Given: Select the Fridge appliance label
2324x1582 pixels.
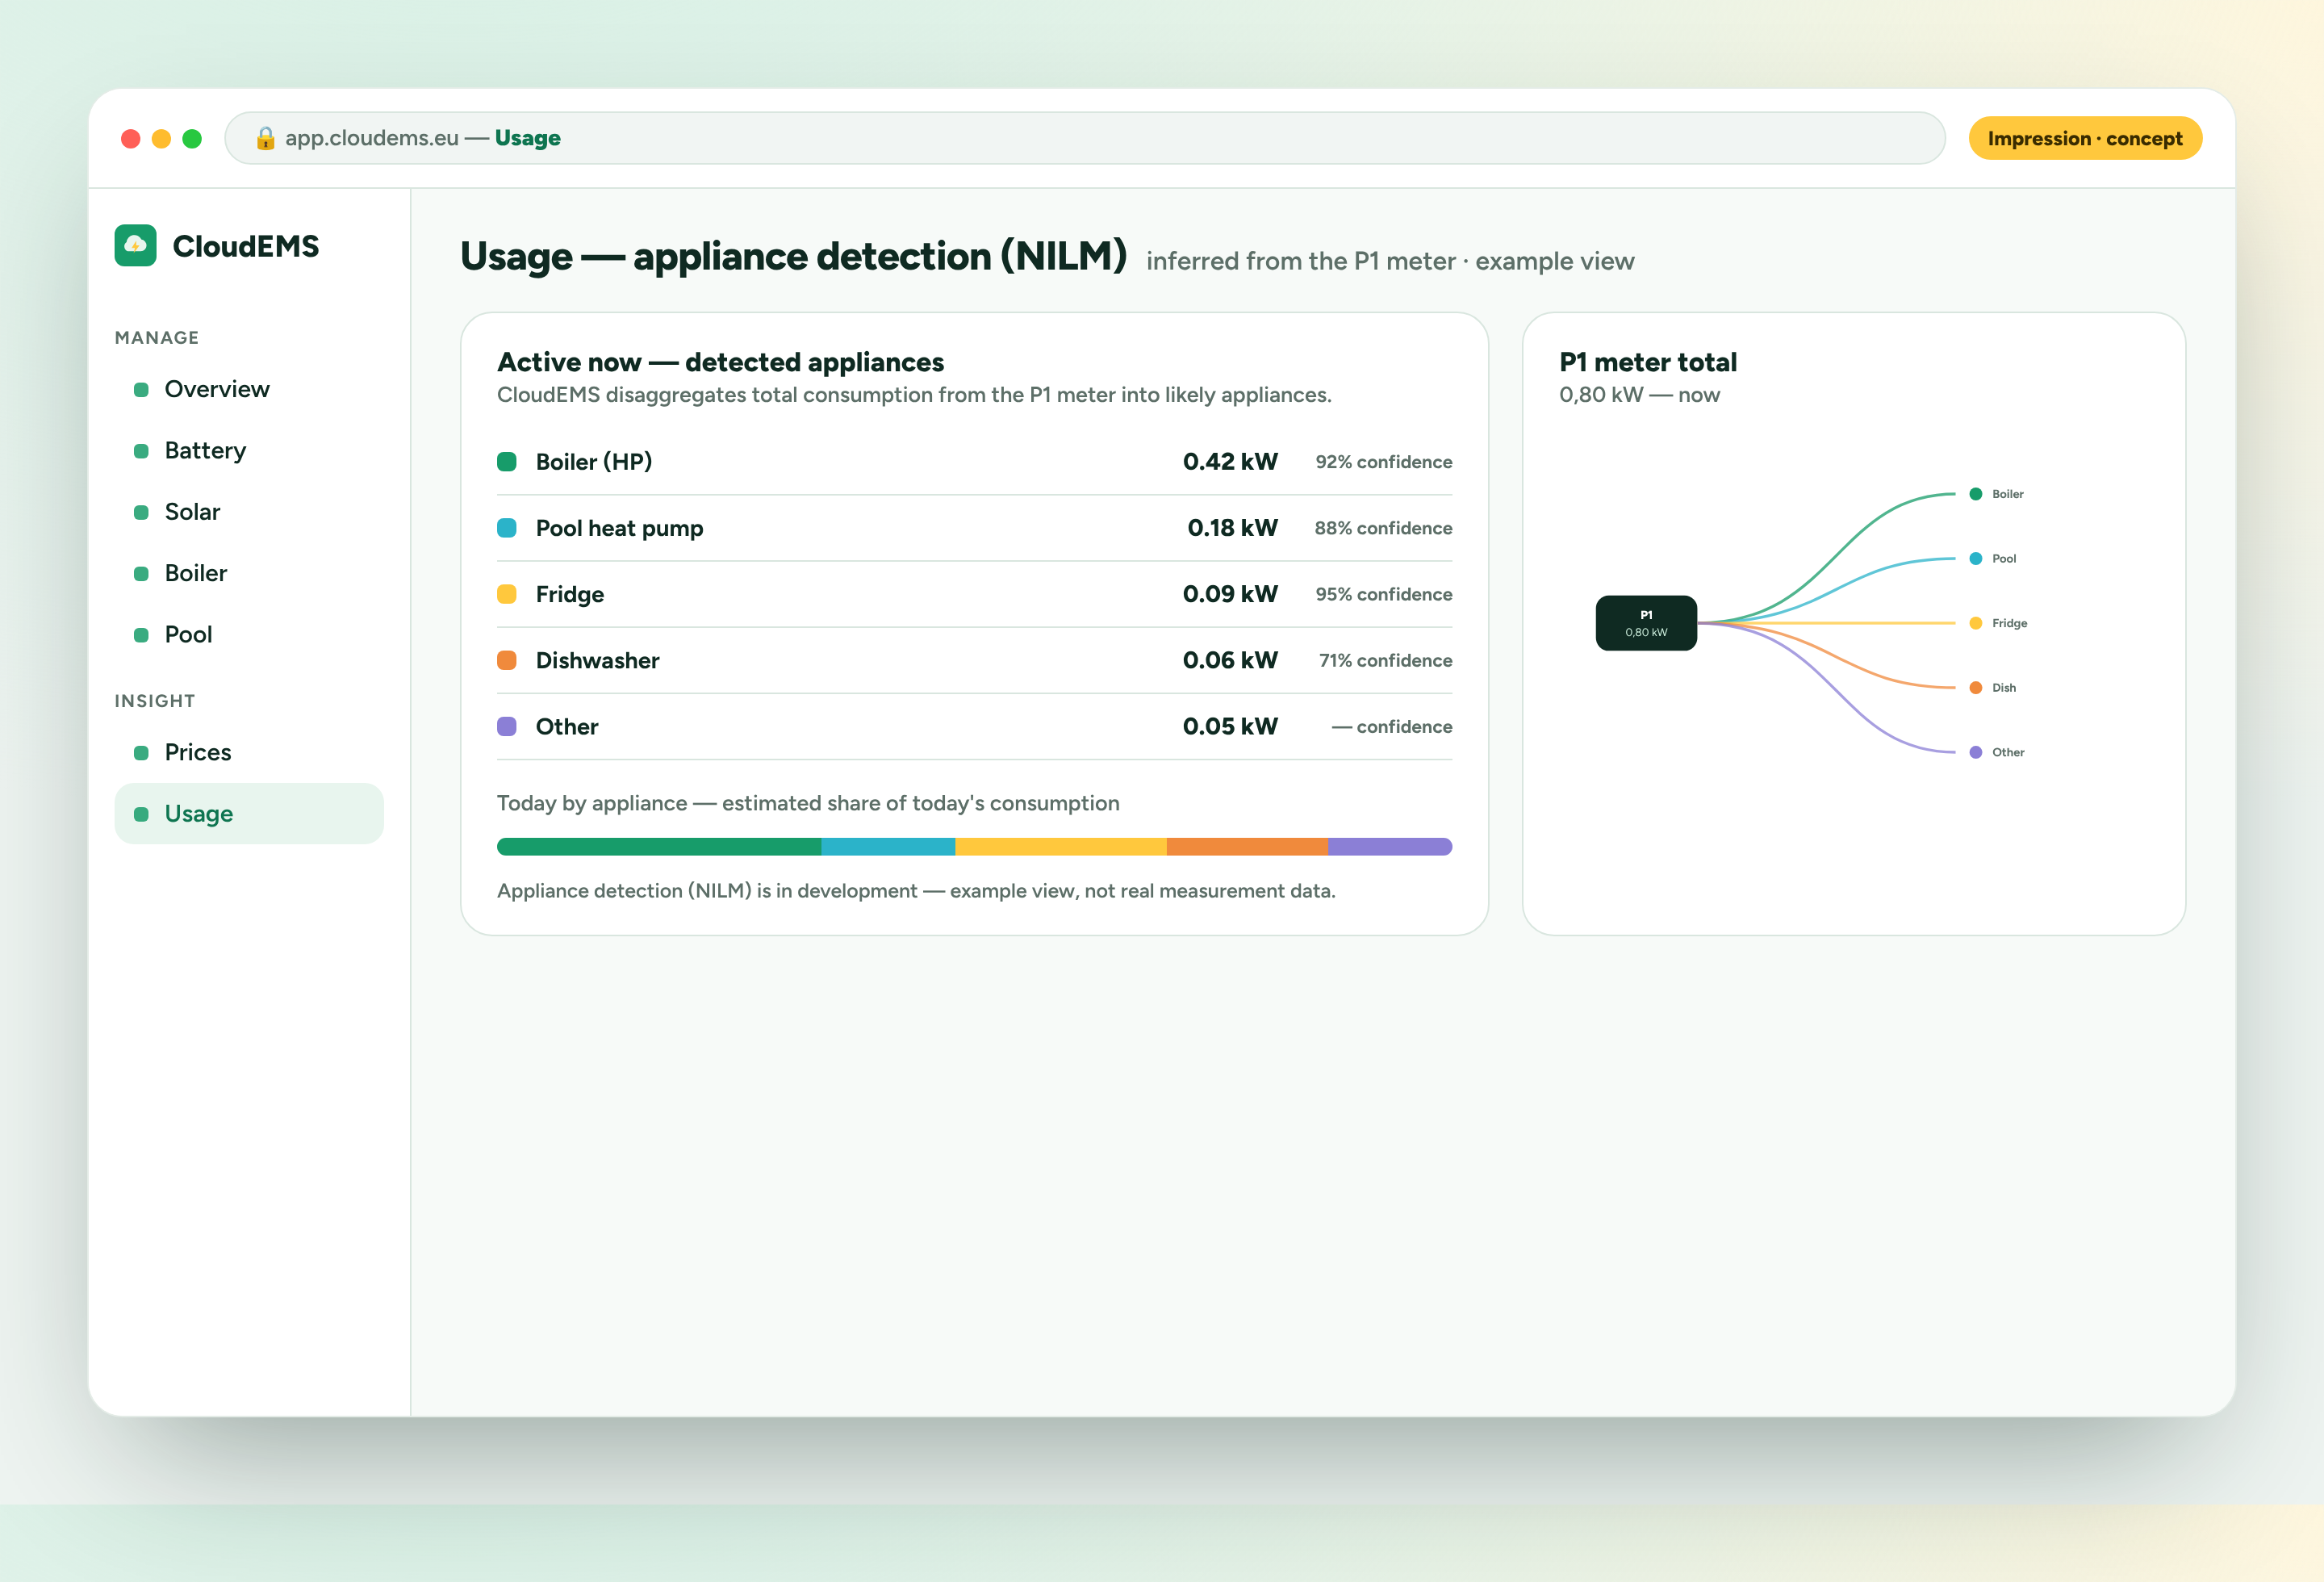Looking at the screenshot, I should click(570, 594).
